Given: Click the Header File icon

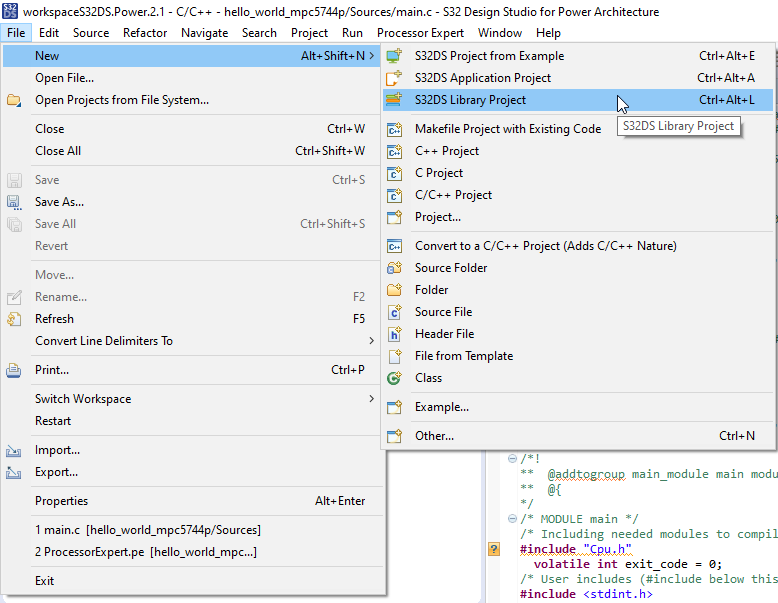Looking at the screenshot, I should [394, 334].
